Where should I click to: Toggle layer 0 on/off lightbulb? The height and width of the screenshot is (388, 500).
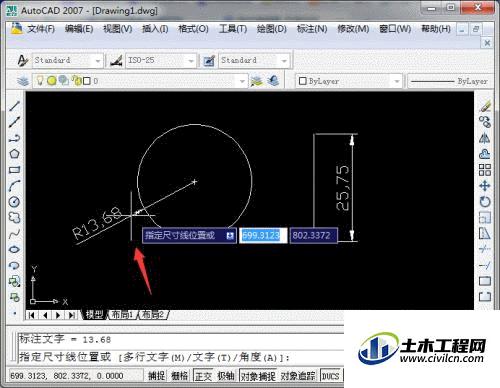pyautogui.click(x=40, y=80)
